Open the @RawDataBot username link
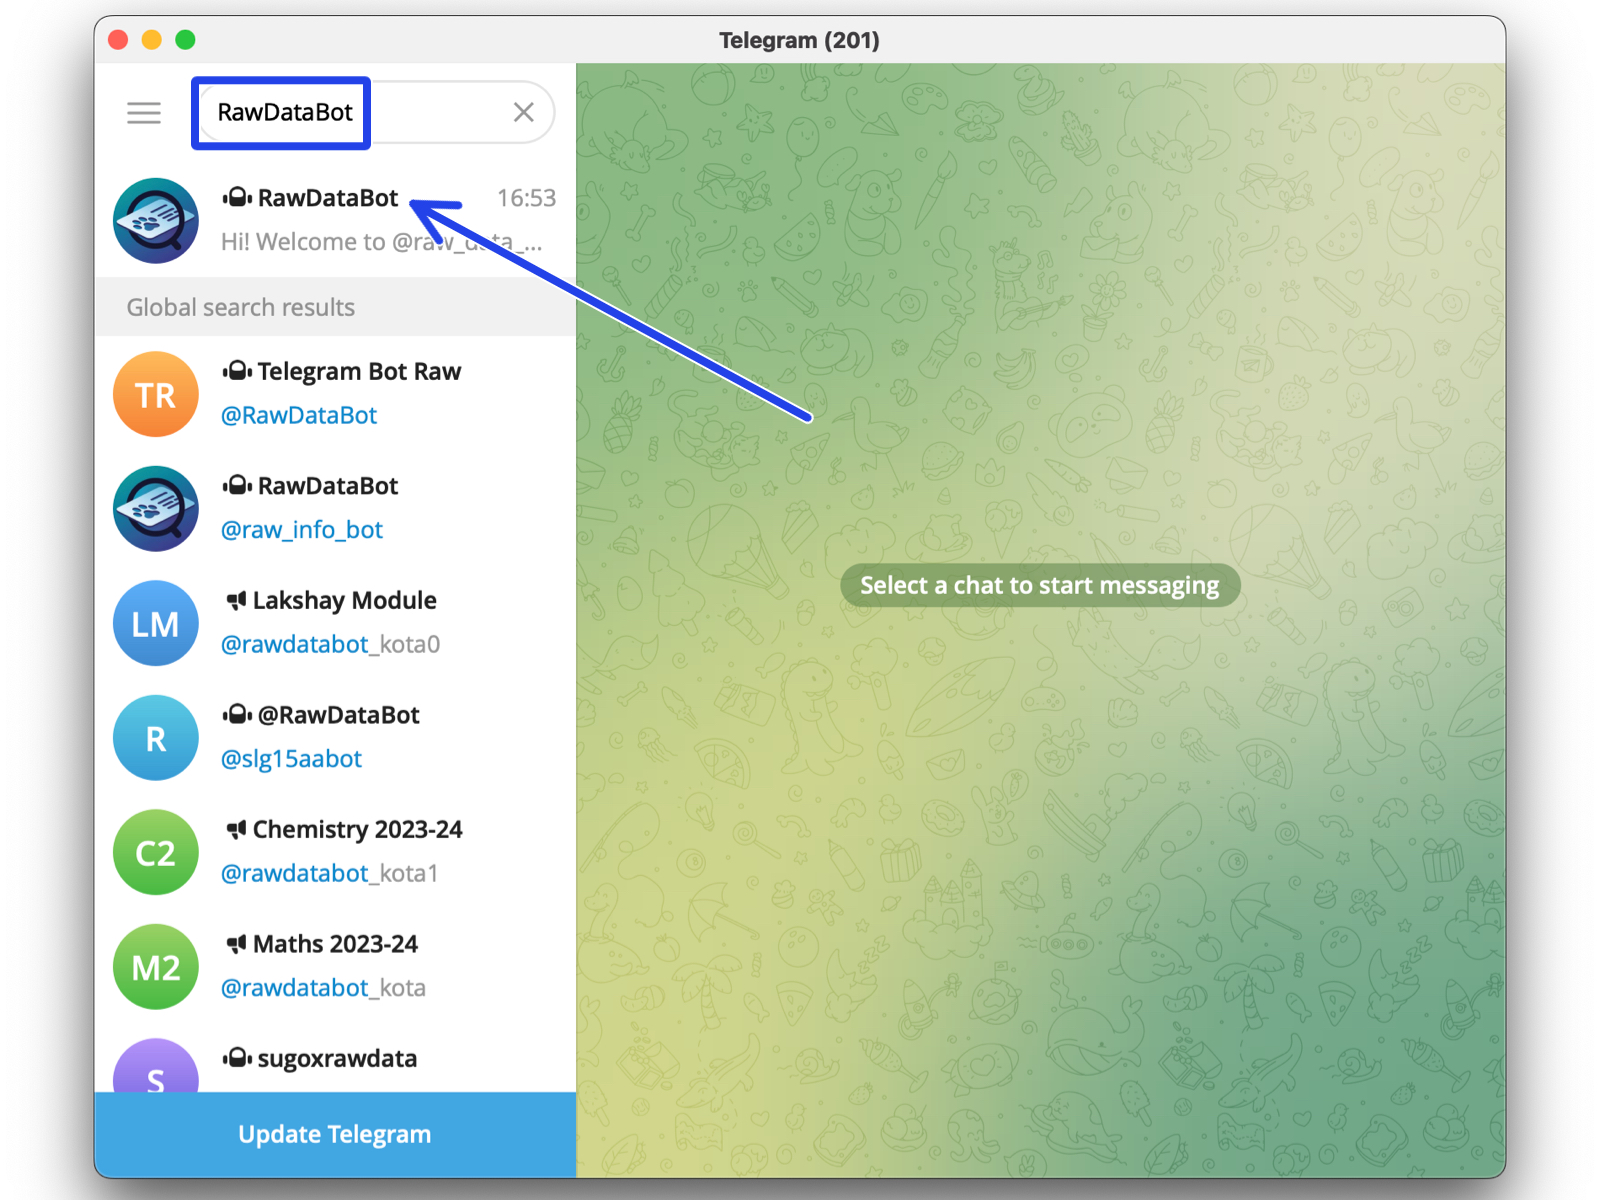This screenshot has width=1600, height=1200. tap(299, 415)
